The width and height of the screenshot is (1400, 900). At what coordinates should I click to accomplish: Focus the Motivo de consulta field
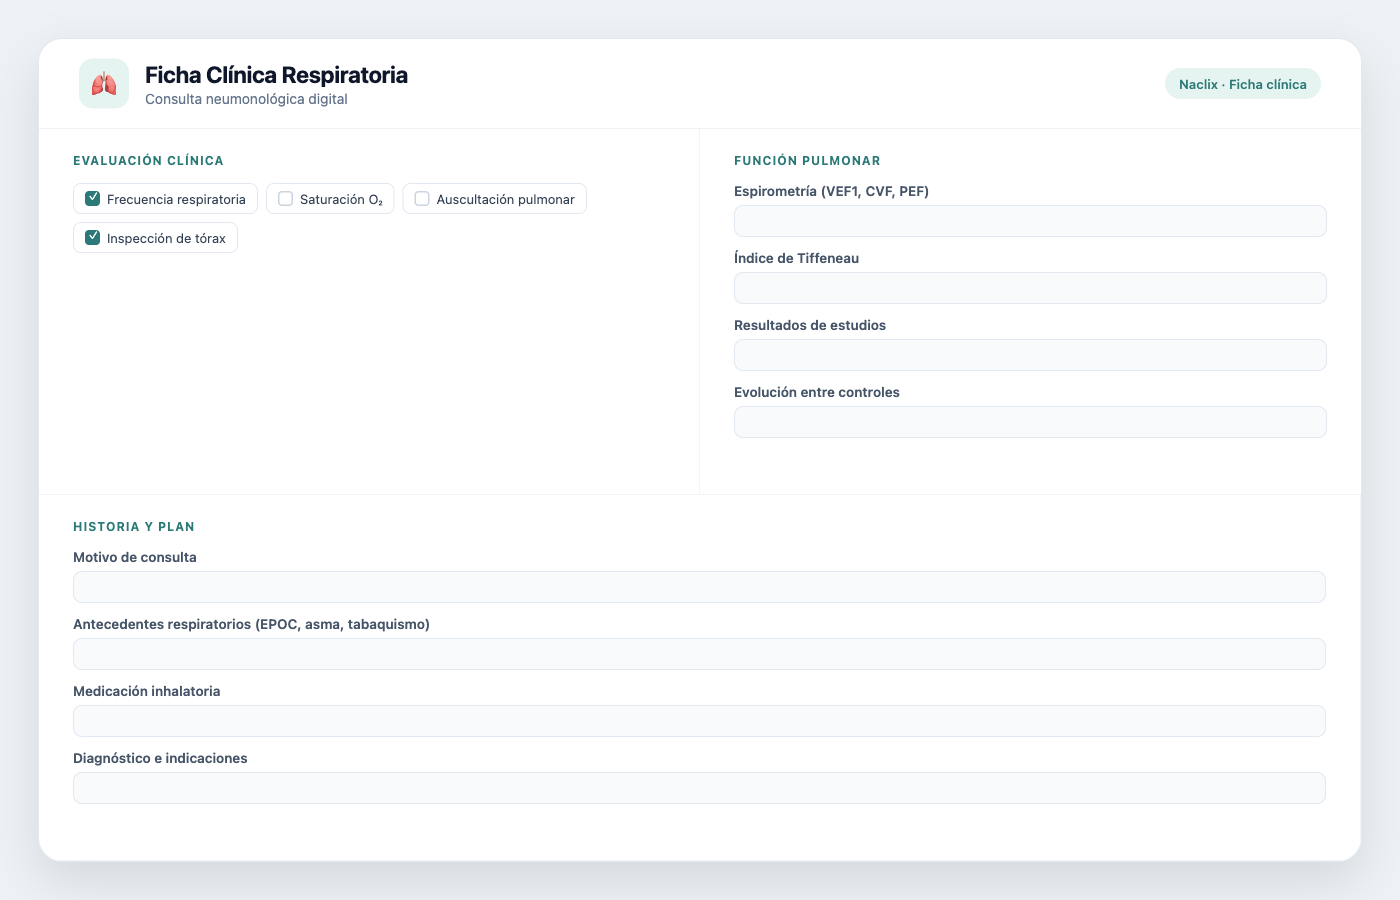tap(699, 587)
